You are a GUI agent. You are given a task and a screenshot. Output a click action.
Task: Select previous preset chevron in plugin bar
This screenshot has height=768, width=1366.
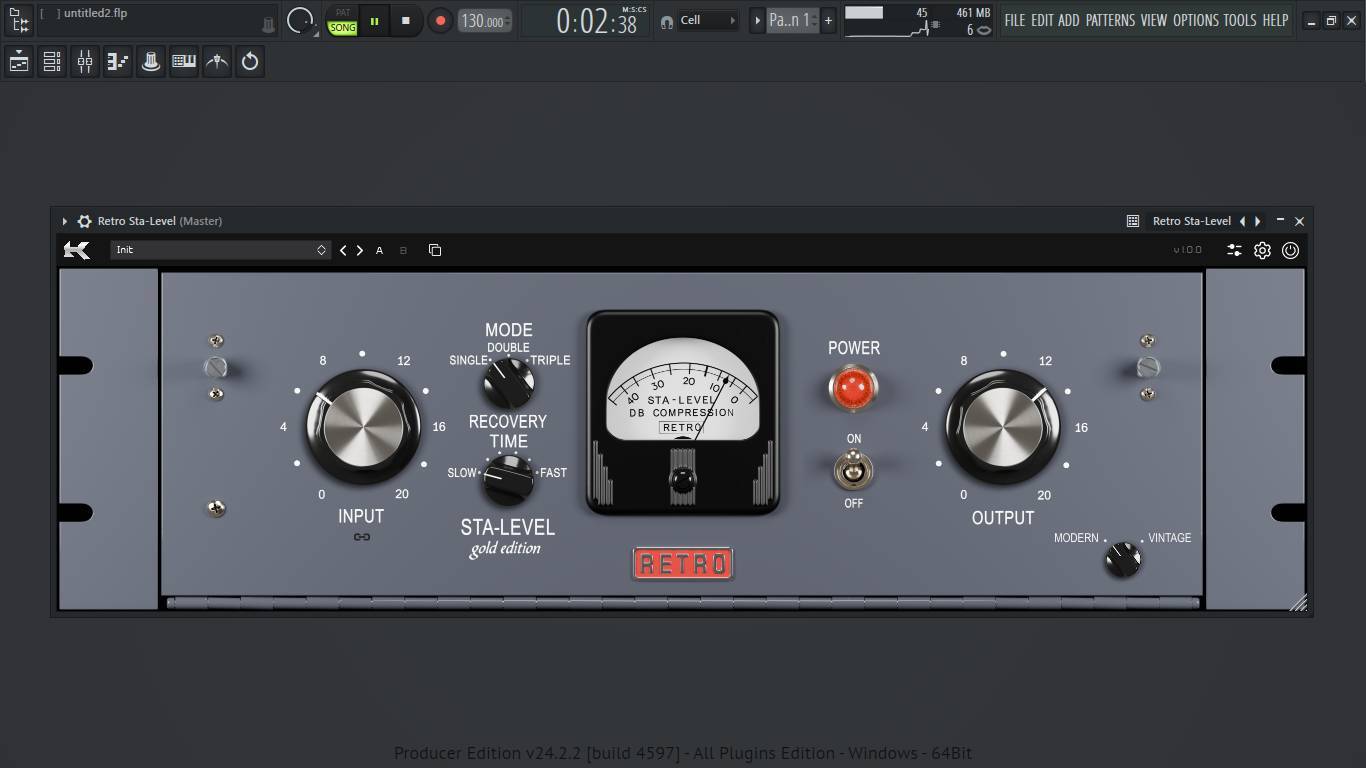point(343,250)
